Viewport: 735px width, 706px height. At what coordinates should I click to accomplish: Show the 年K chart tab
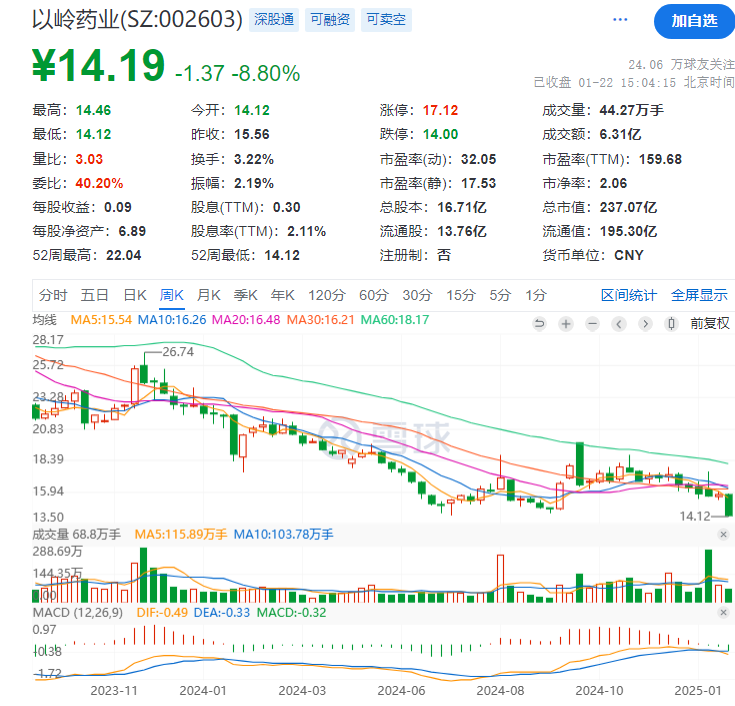tap(283, 295)
